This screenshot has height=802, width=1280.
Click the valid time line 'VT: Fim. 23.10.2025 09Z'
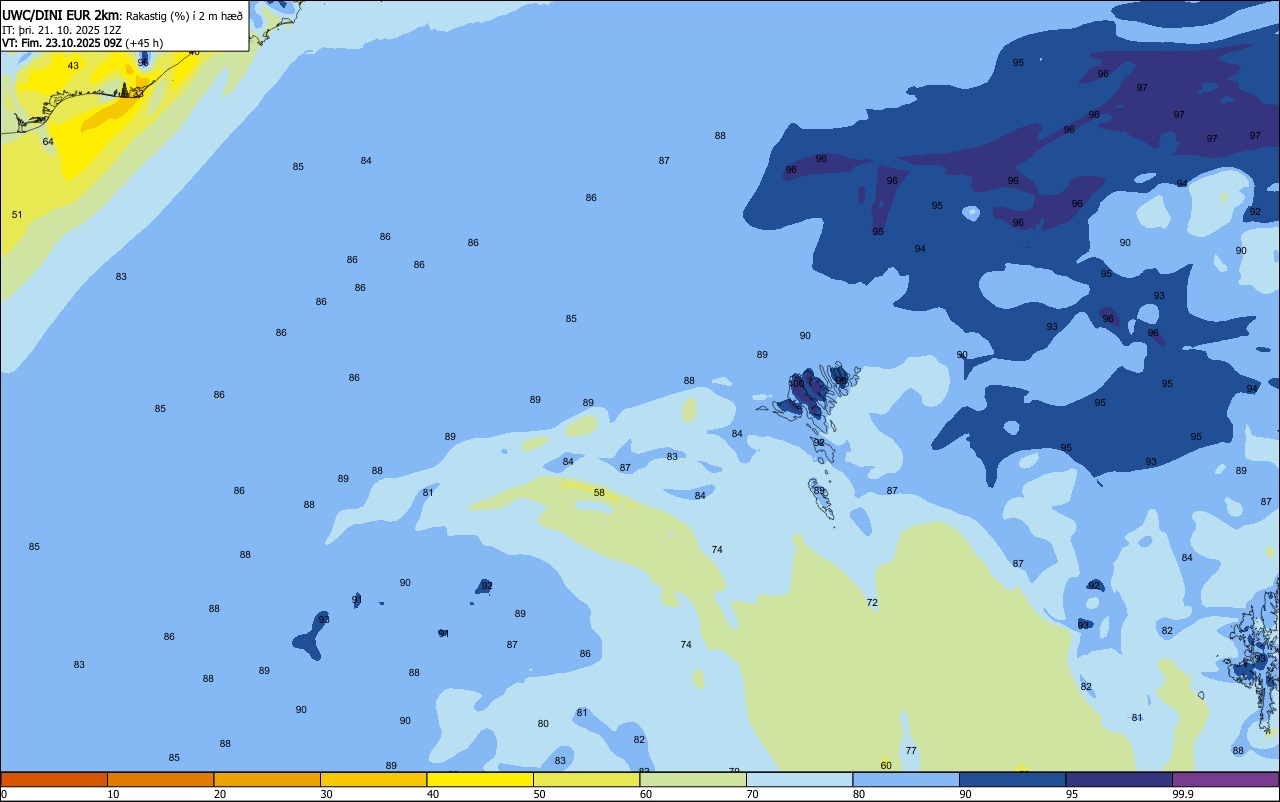tap(63, 43)
